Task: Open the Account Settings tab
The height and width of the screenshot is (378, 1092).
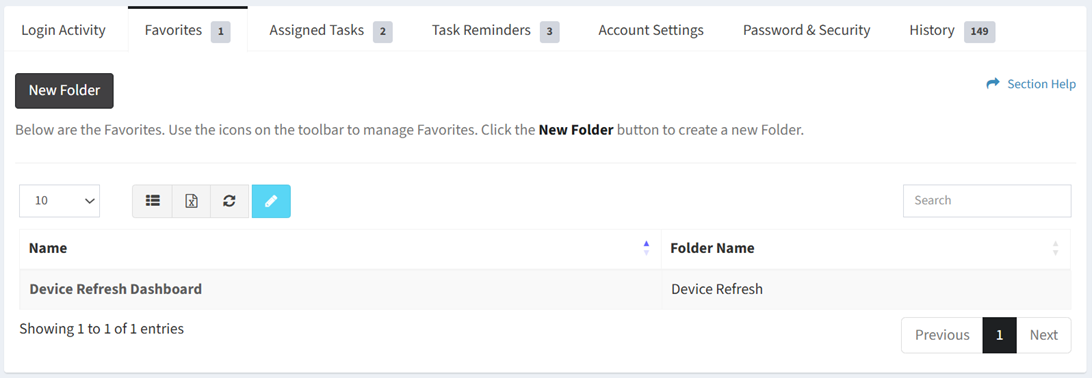Action: point(651,31)
